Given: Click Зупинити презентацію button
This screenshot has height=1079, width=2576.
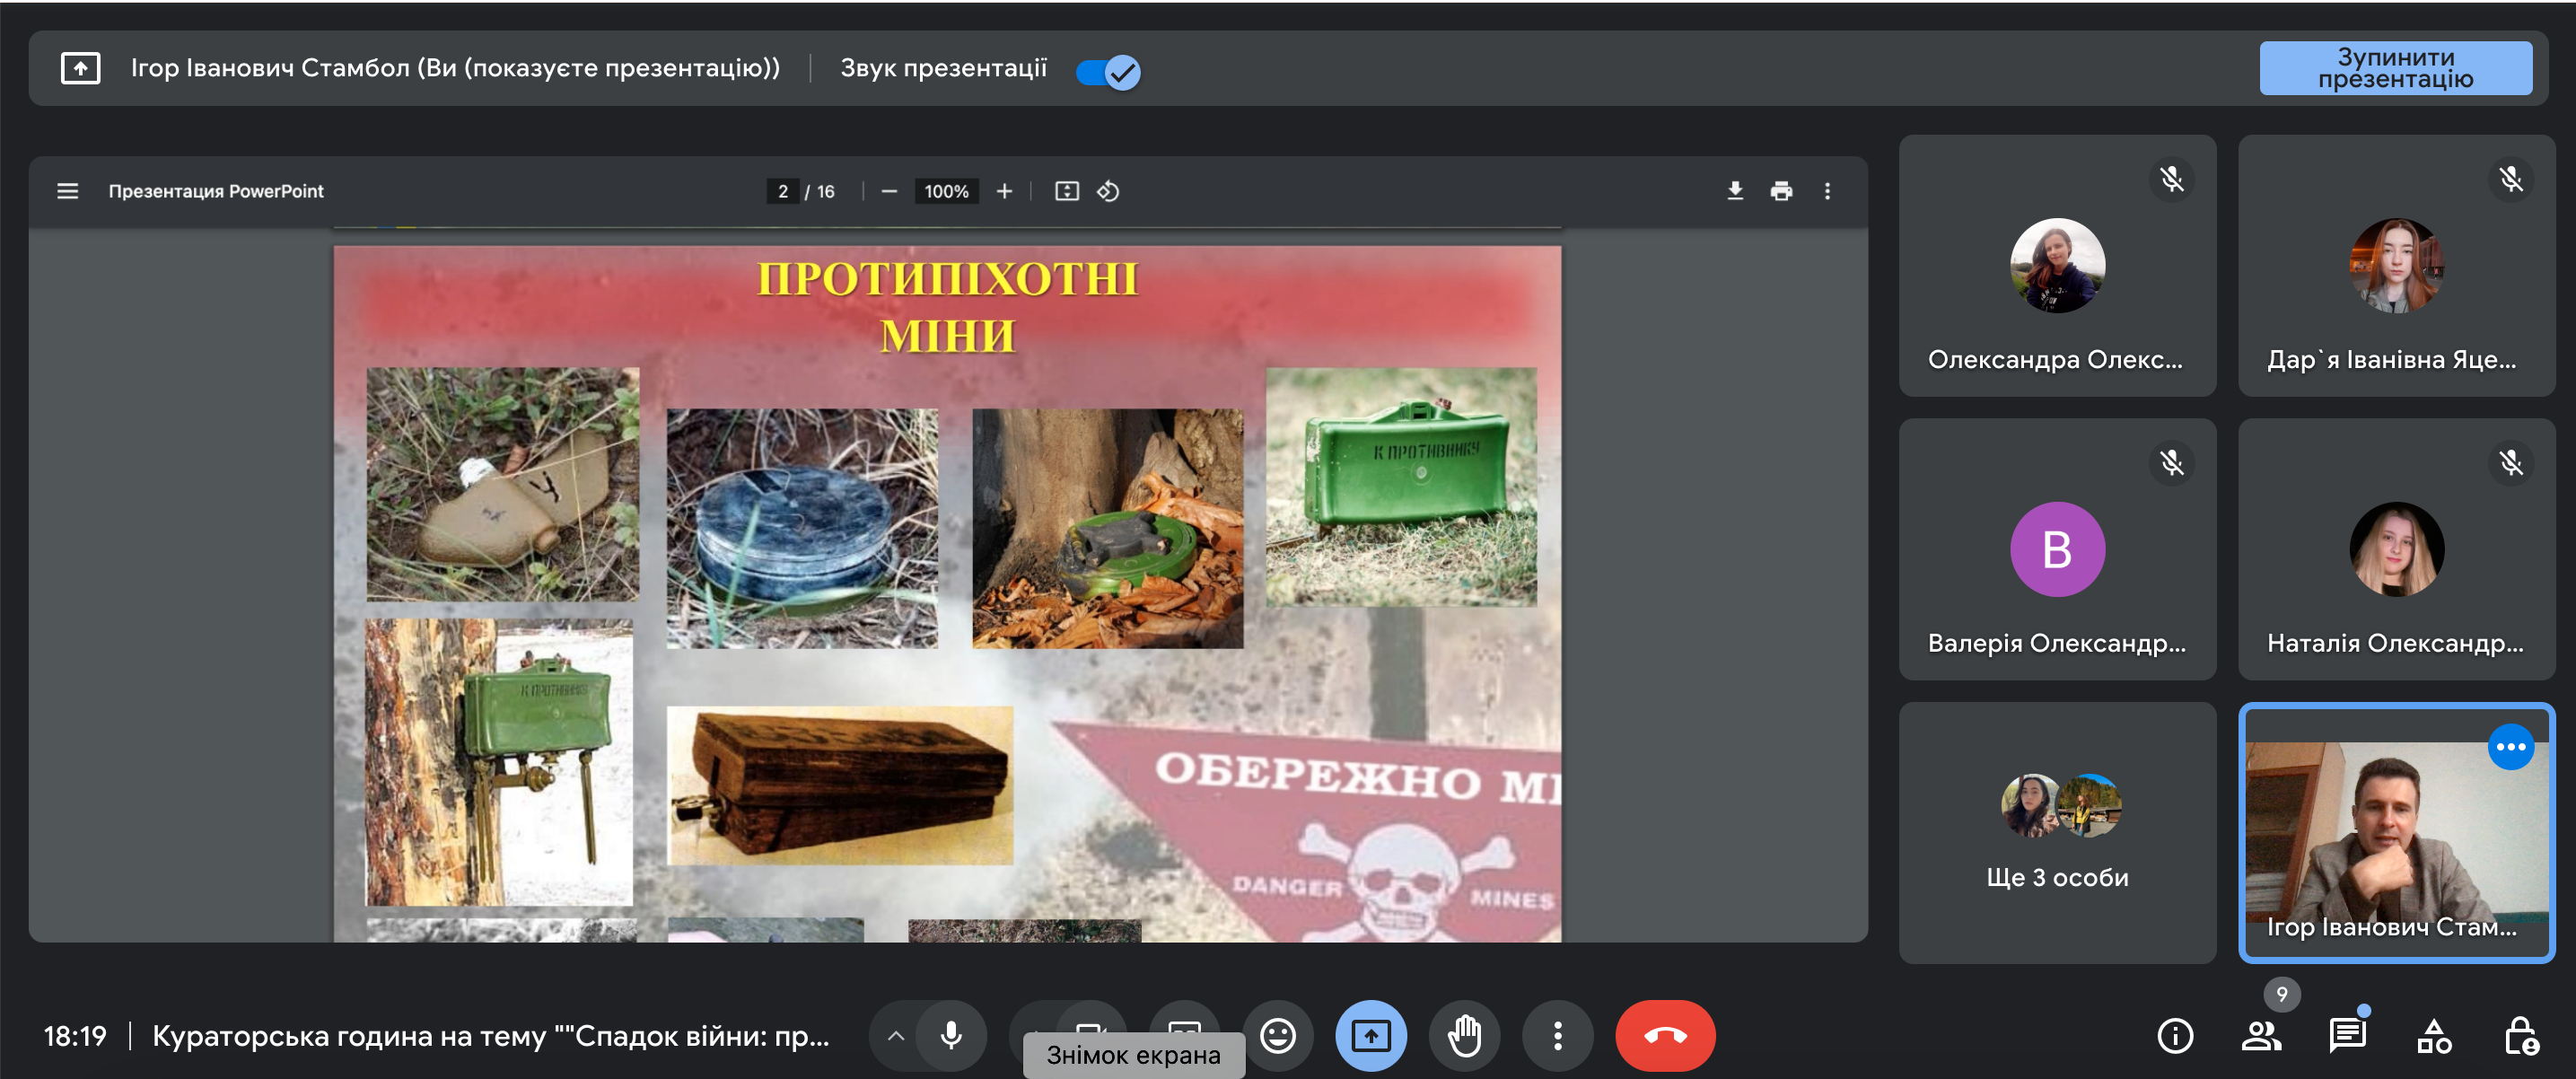Looking at the screenshot, I should [2395, 68].
